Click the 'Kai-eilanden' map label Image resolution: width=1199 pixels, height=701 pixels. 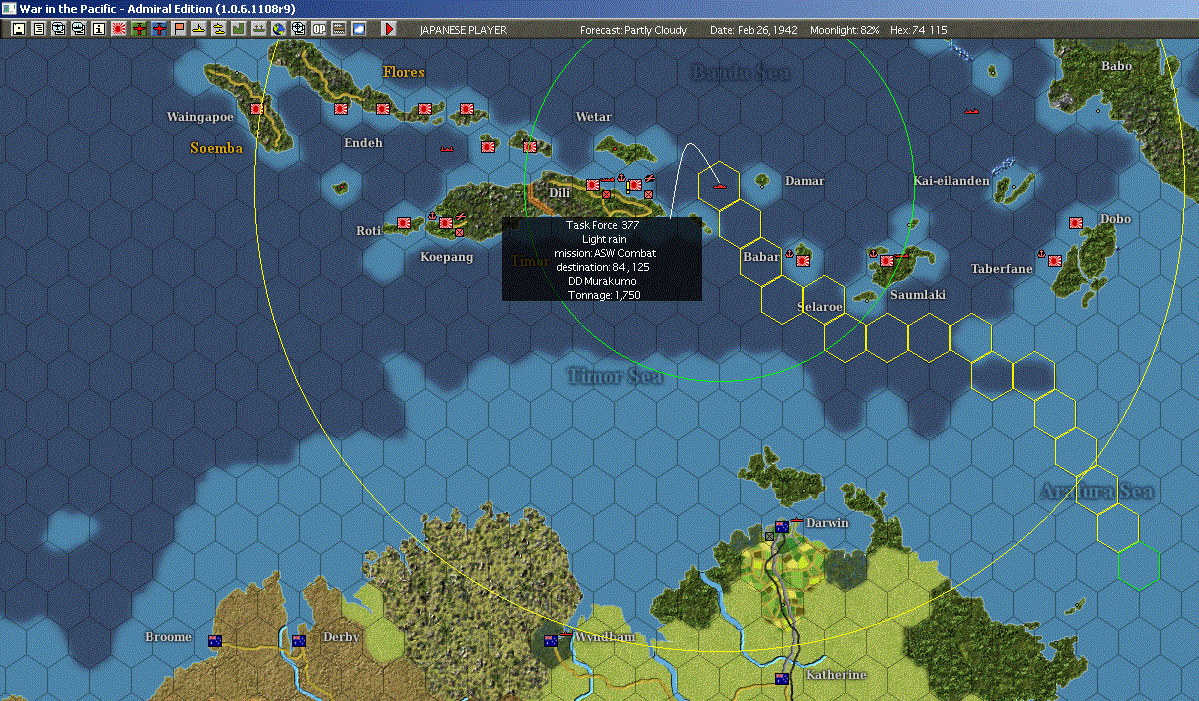tap(951, 180)
